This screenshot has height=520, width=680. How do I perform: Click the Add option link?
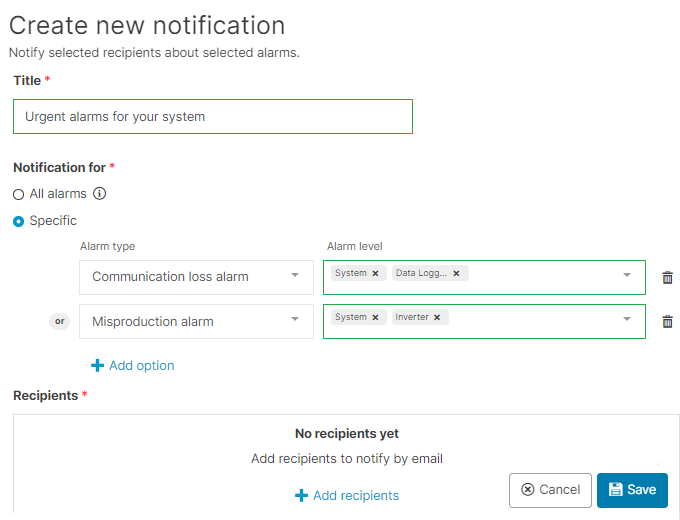[141, 366]
